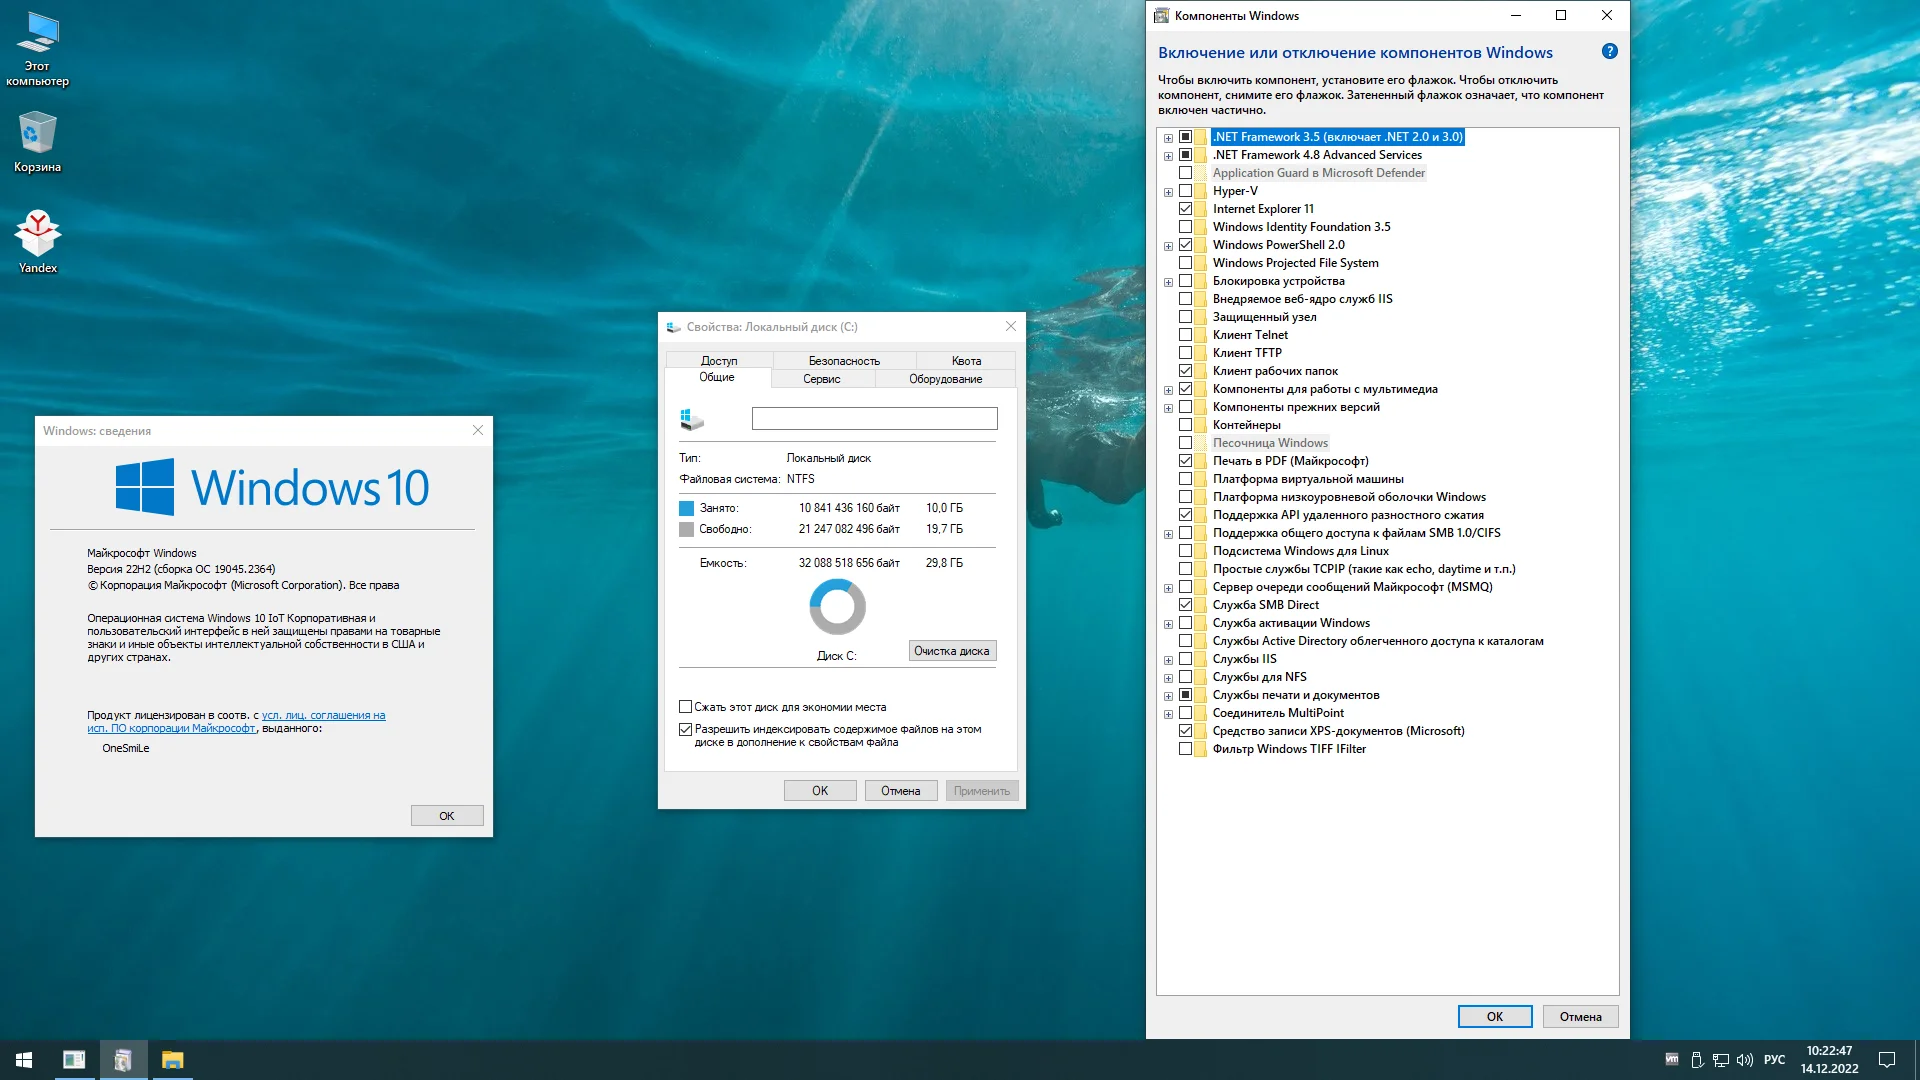This screenshot has height=1080, width=1920.
Task: Expand the IIS services tree node
Action: (x=1168, y=660)
